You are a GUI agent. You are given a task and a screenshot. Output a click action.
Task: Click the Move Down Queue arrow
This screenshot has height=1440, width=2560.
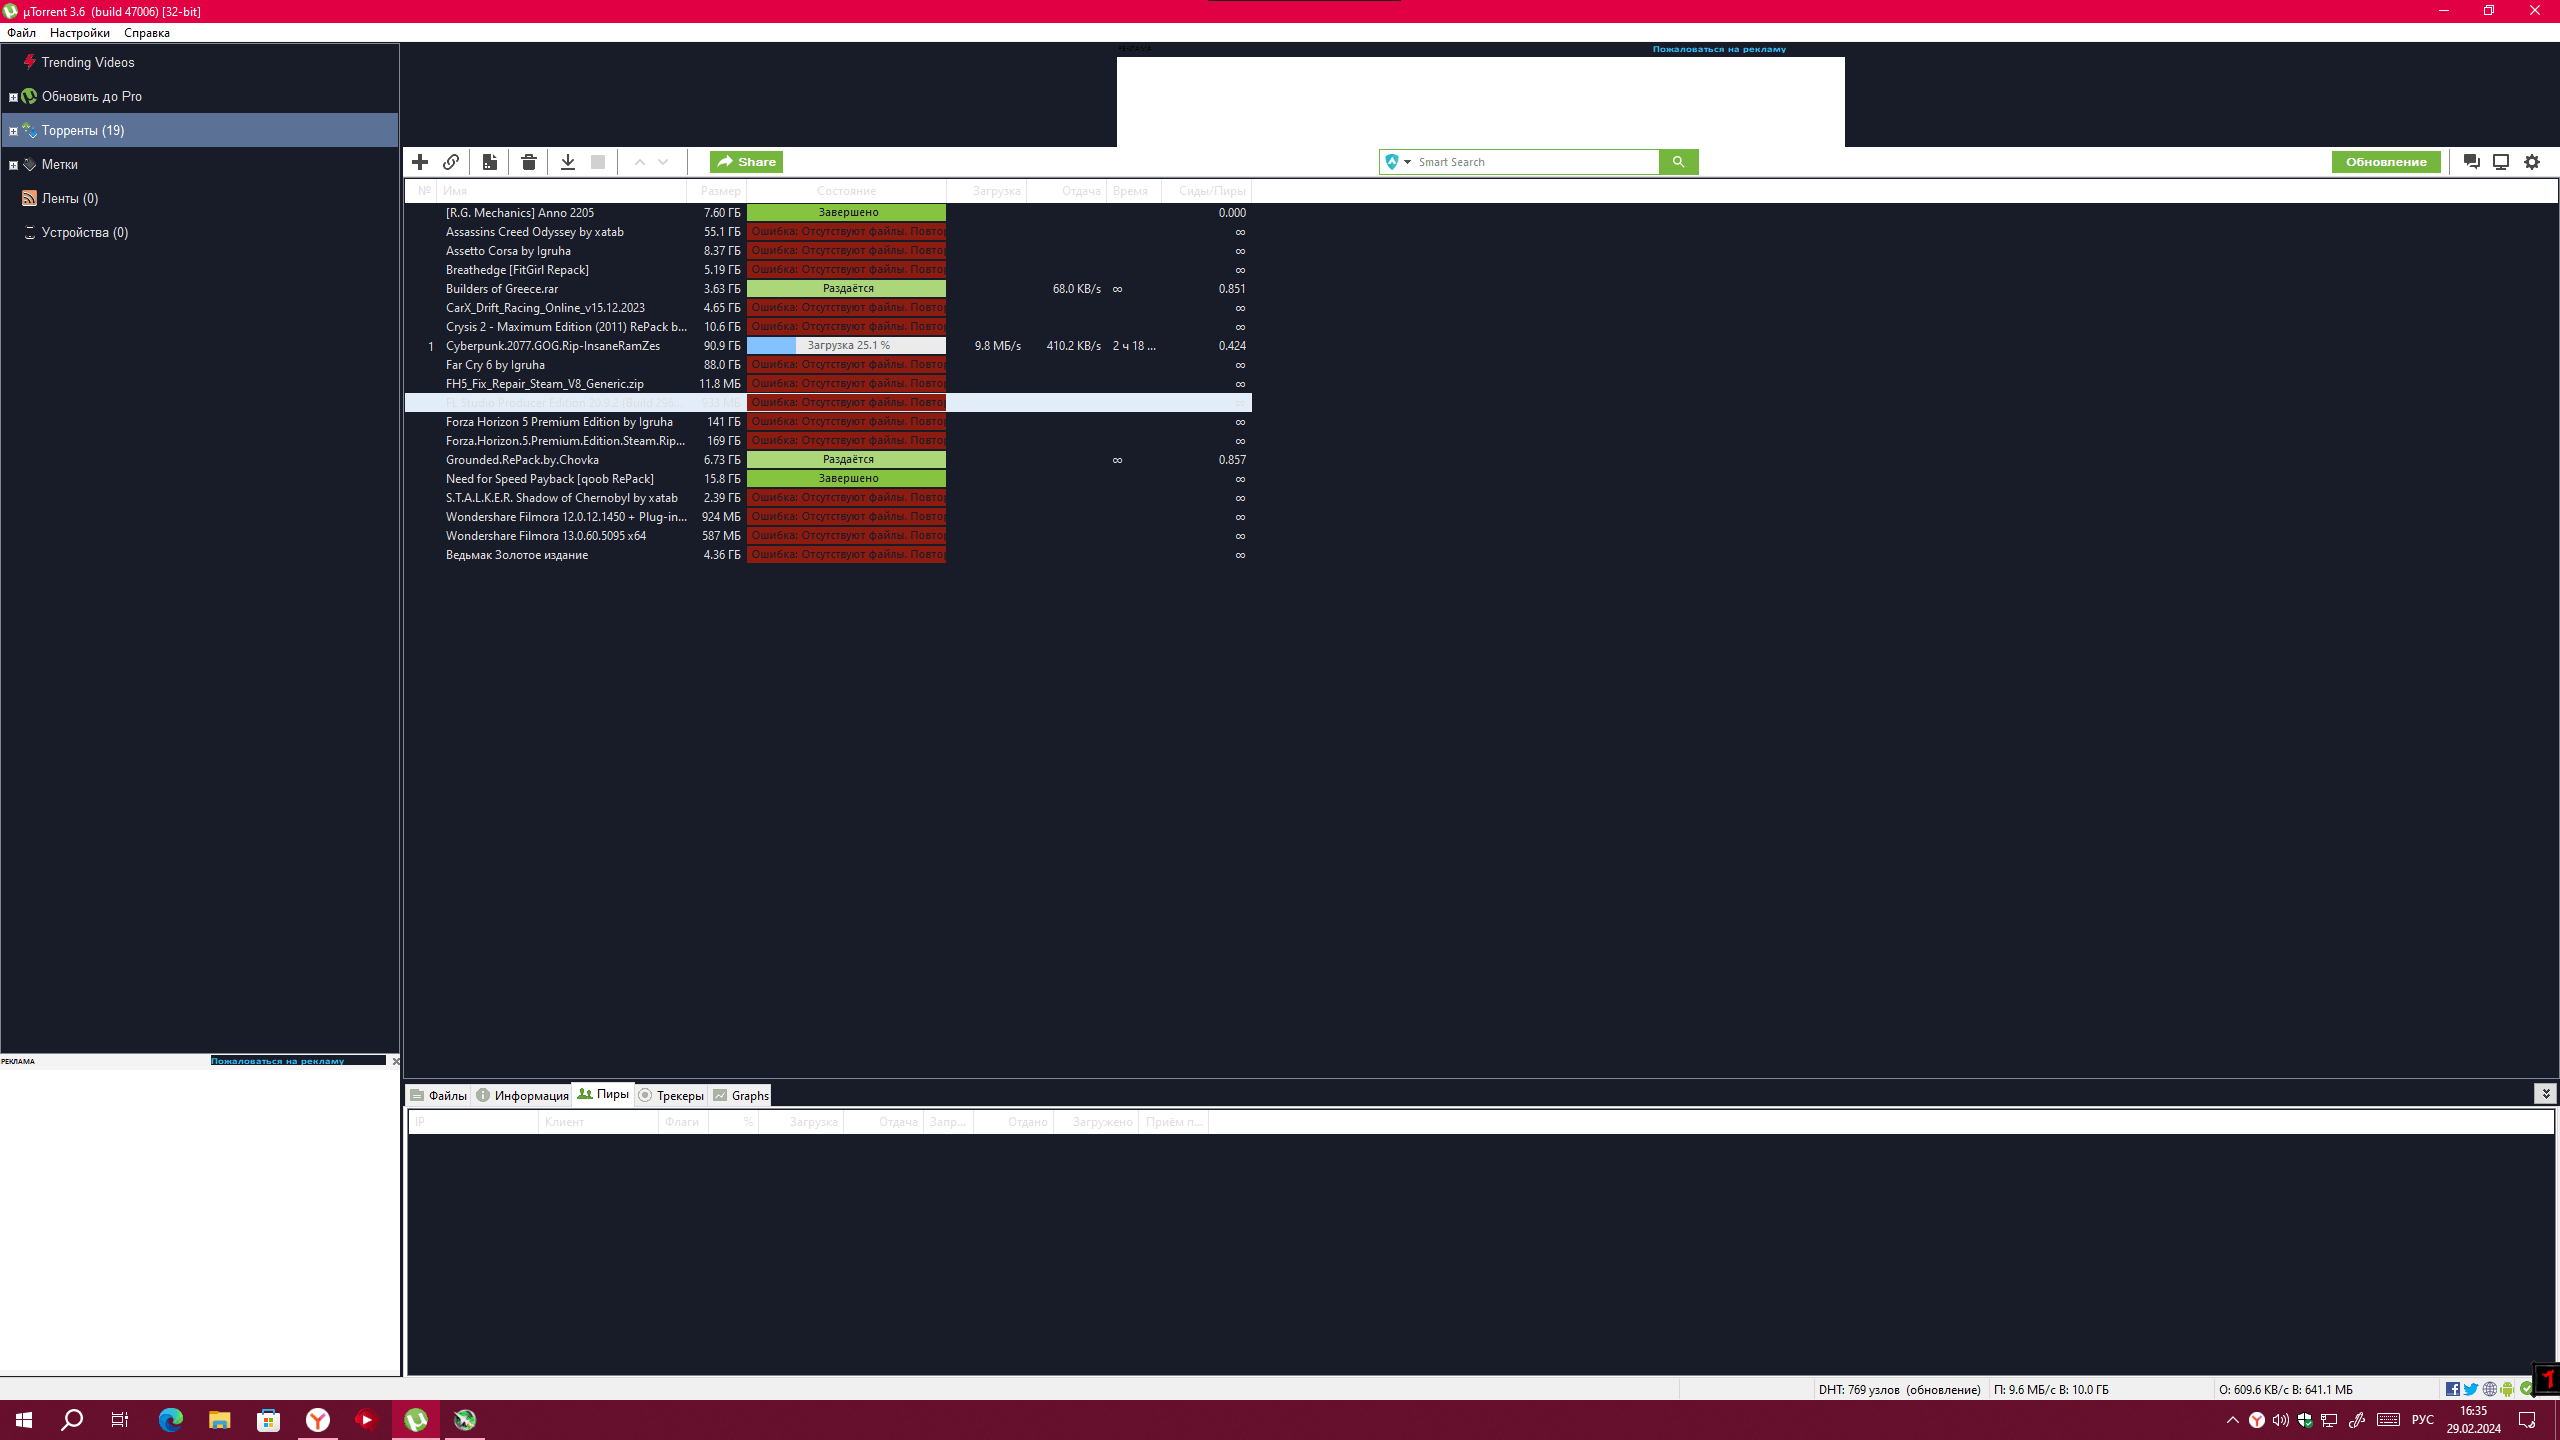click(663, 162)
